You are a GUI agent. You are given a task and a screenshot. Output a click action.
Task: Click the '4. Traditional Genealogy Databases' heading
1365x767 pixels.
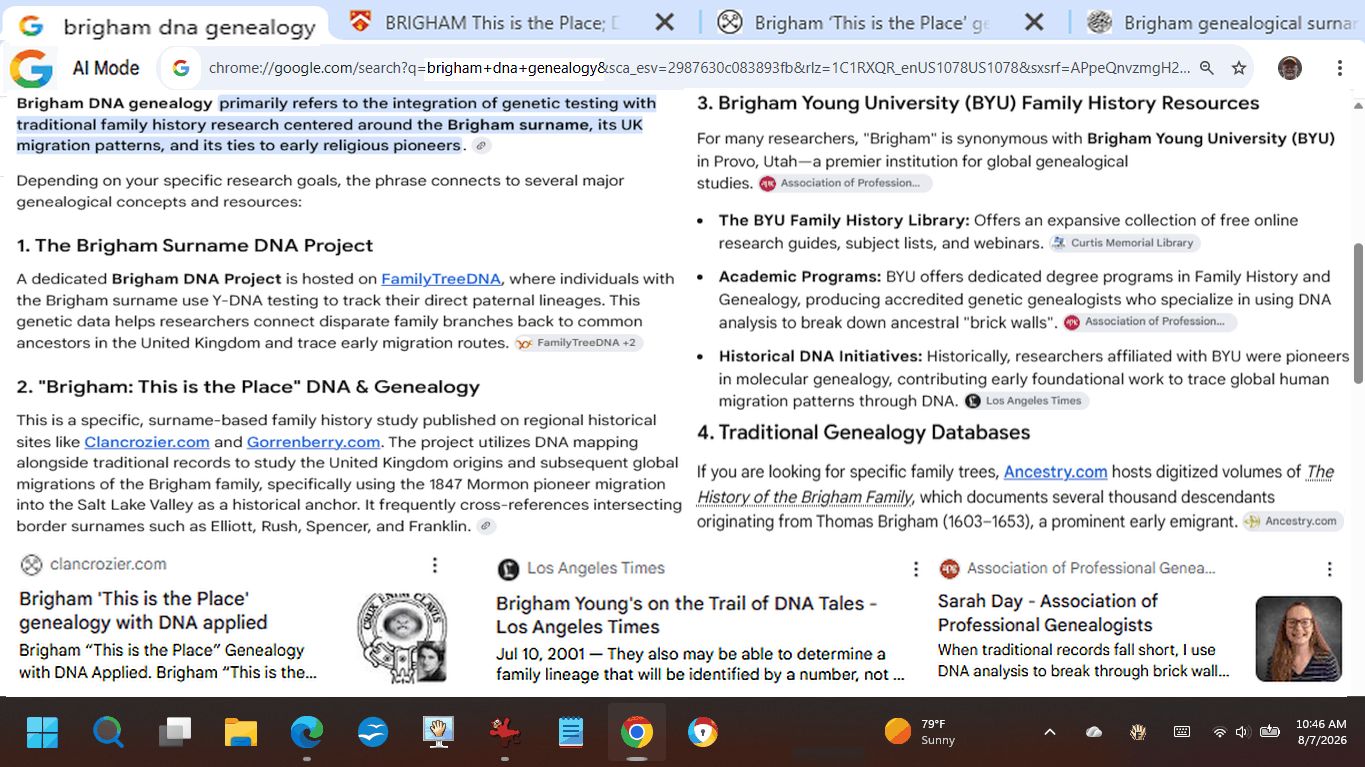(x=864, y=432)
